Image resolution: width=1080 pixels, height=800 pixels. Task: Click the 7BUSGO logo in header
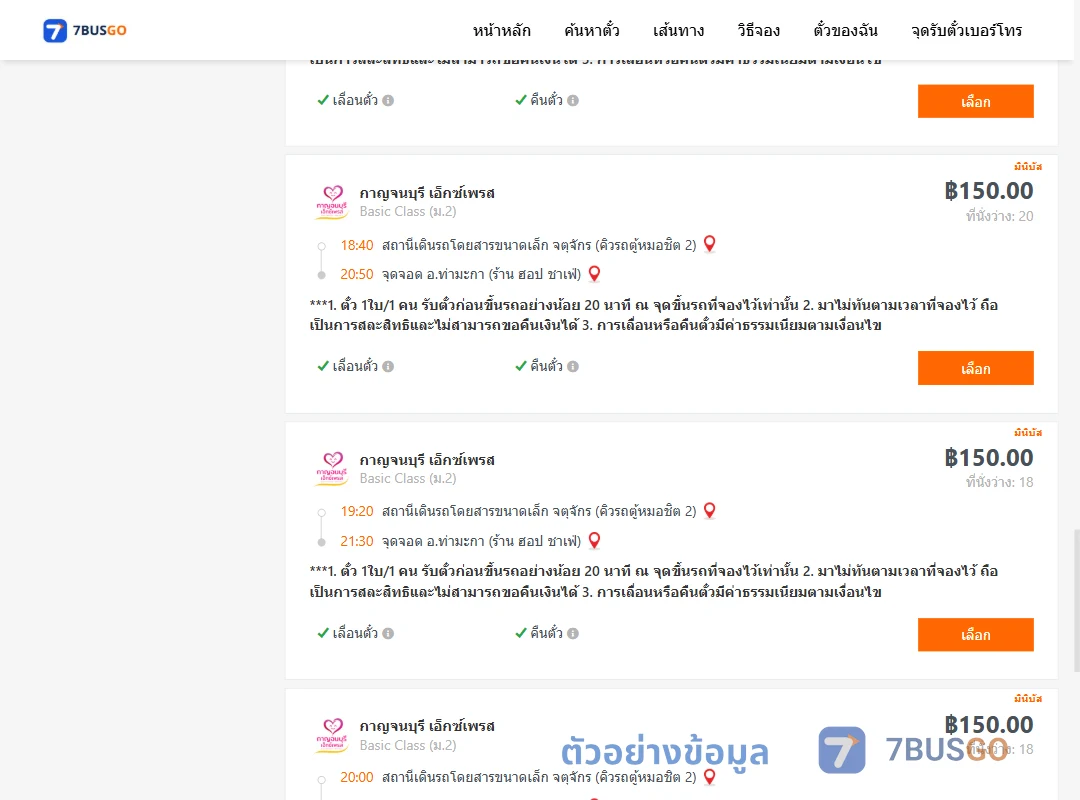click(x=85, y=30)
